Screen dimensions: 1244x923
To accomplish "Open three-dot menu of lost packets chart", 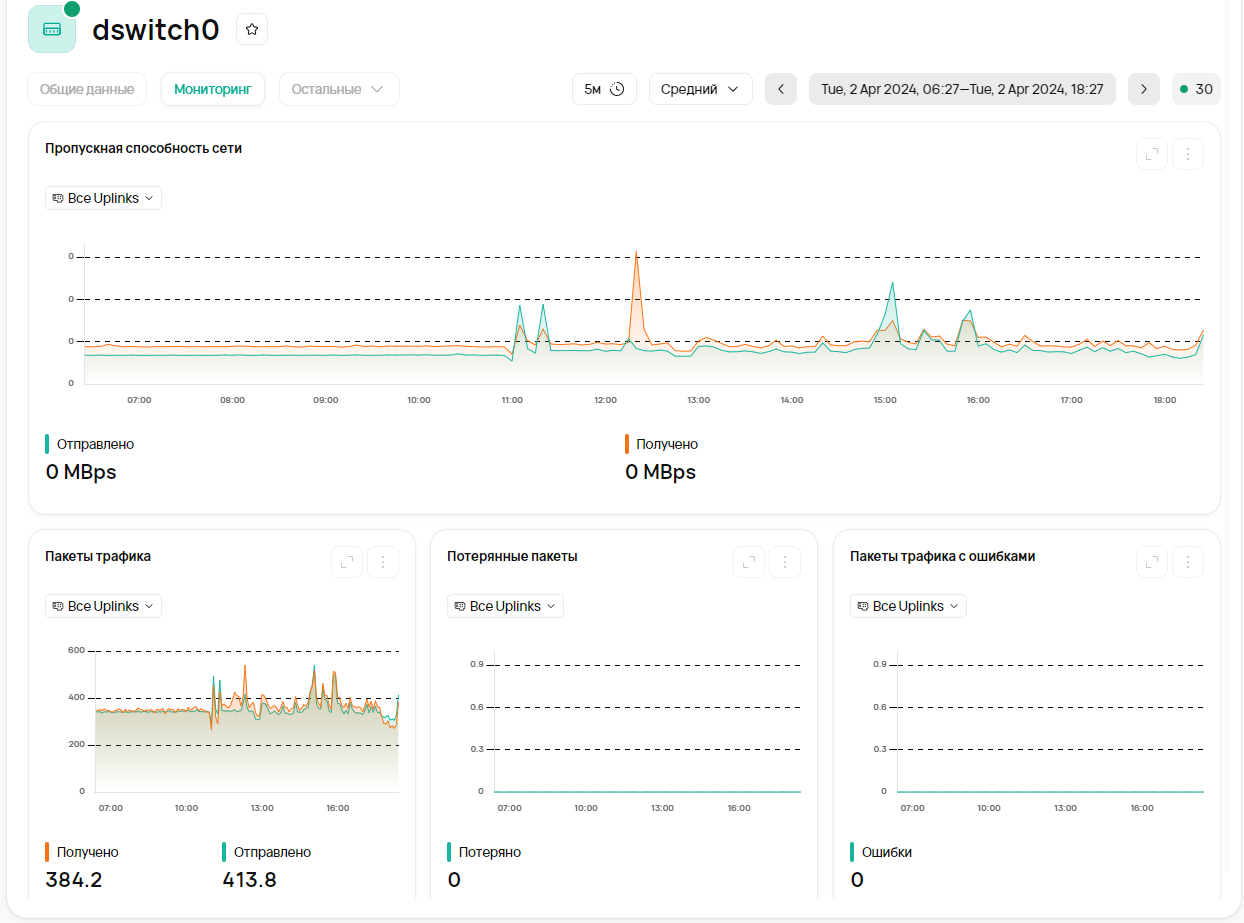I will tap(785, 562).
